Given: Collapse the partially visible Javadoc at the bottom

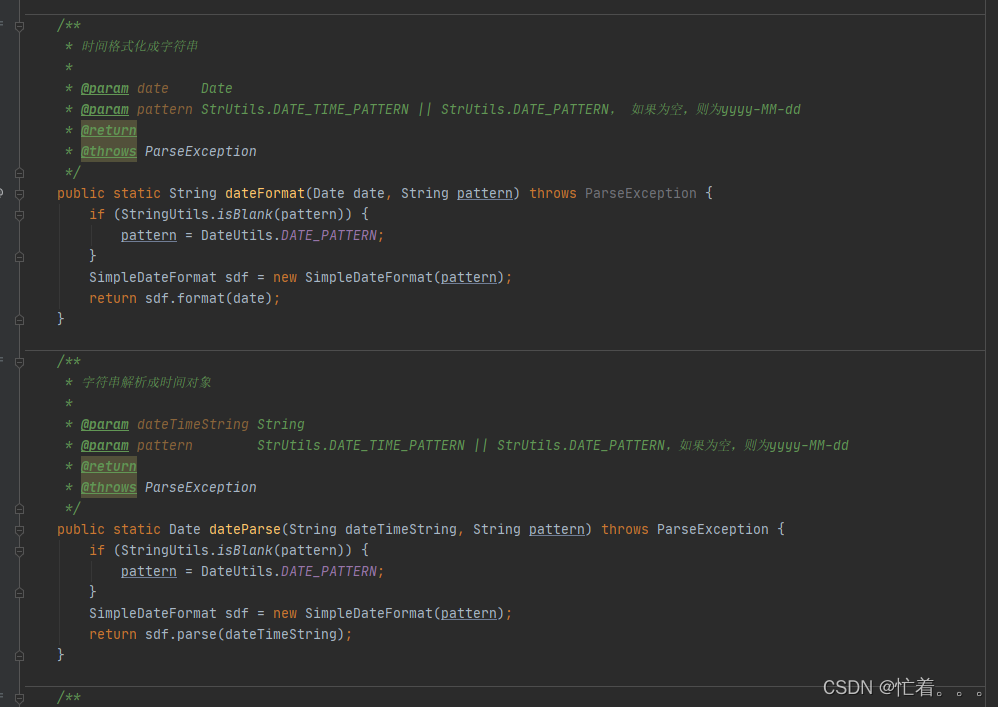Looking at the screenshot, I should coord(20,699).
